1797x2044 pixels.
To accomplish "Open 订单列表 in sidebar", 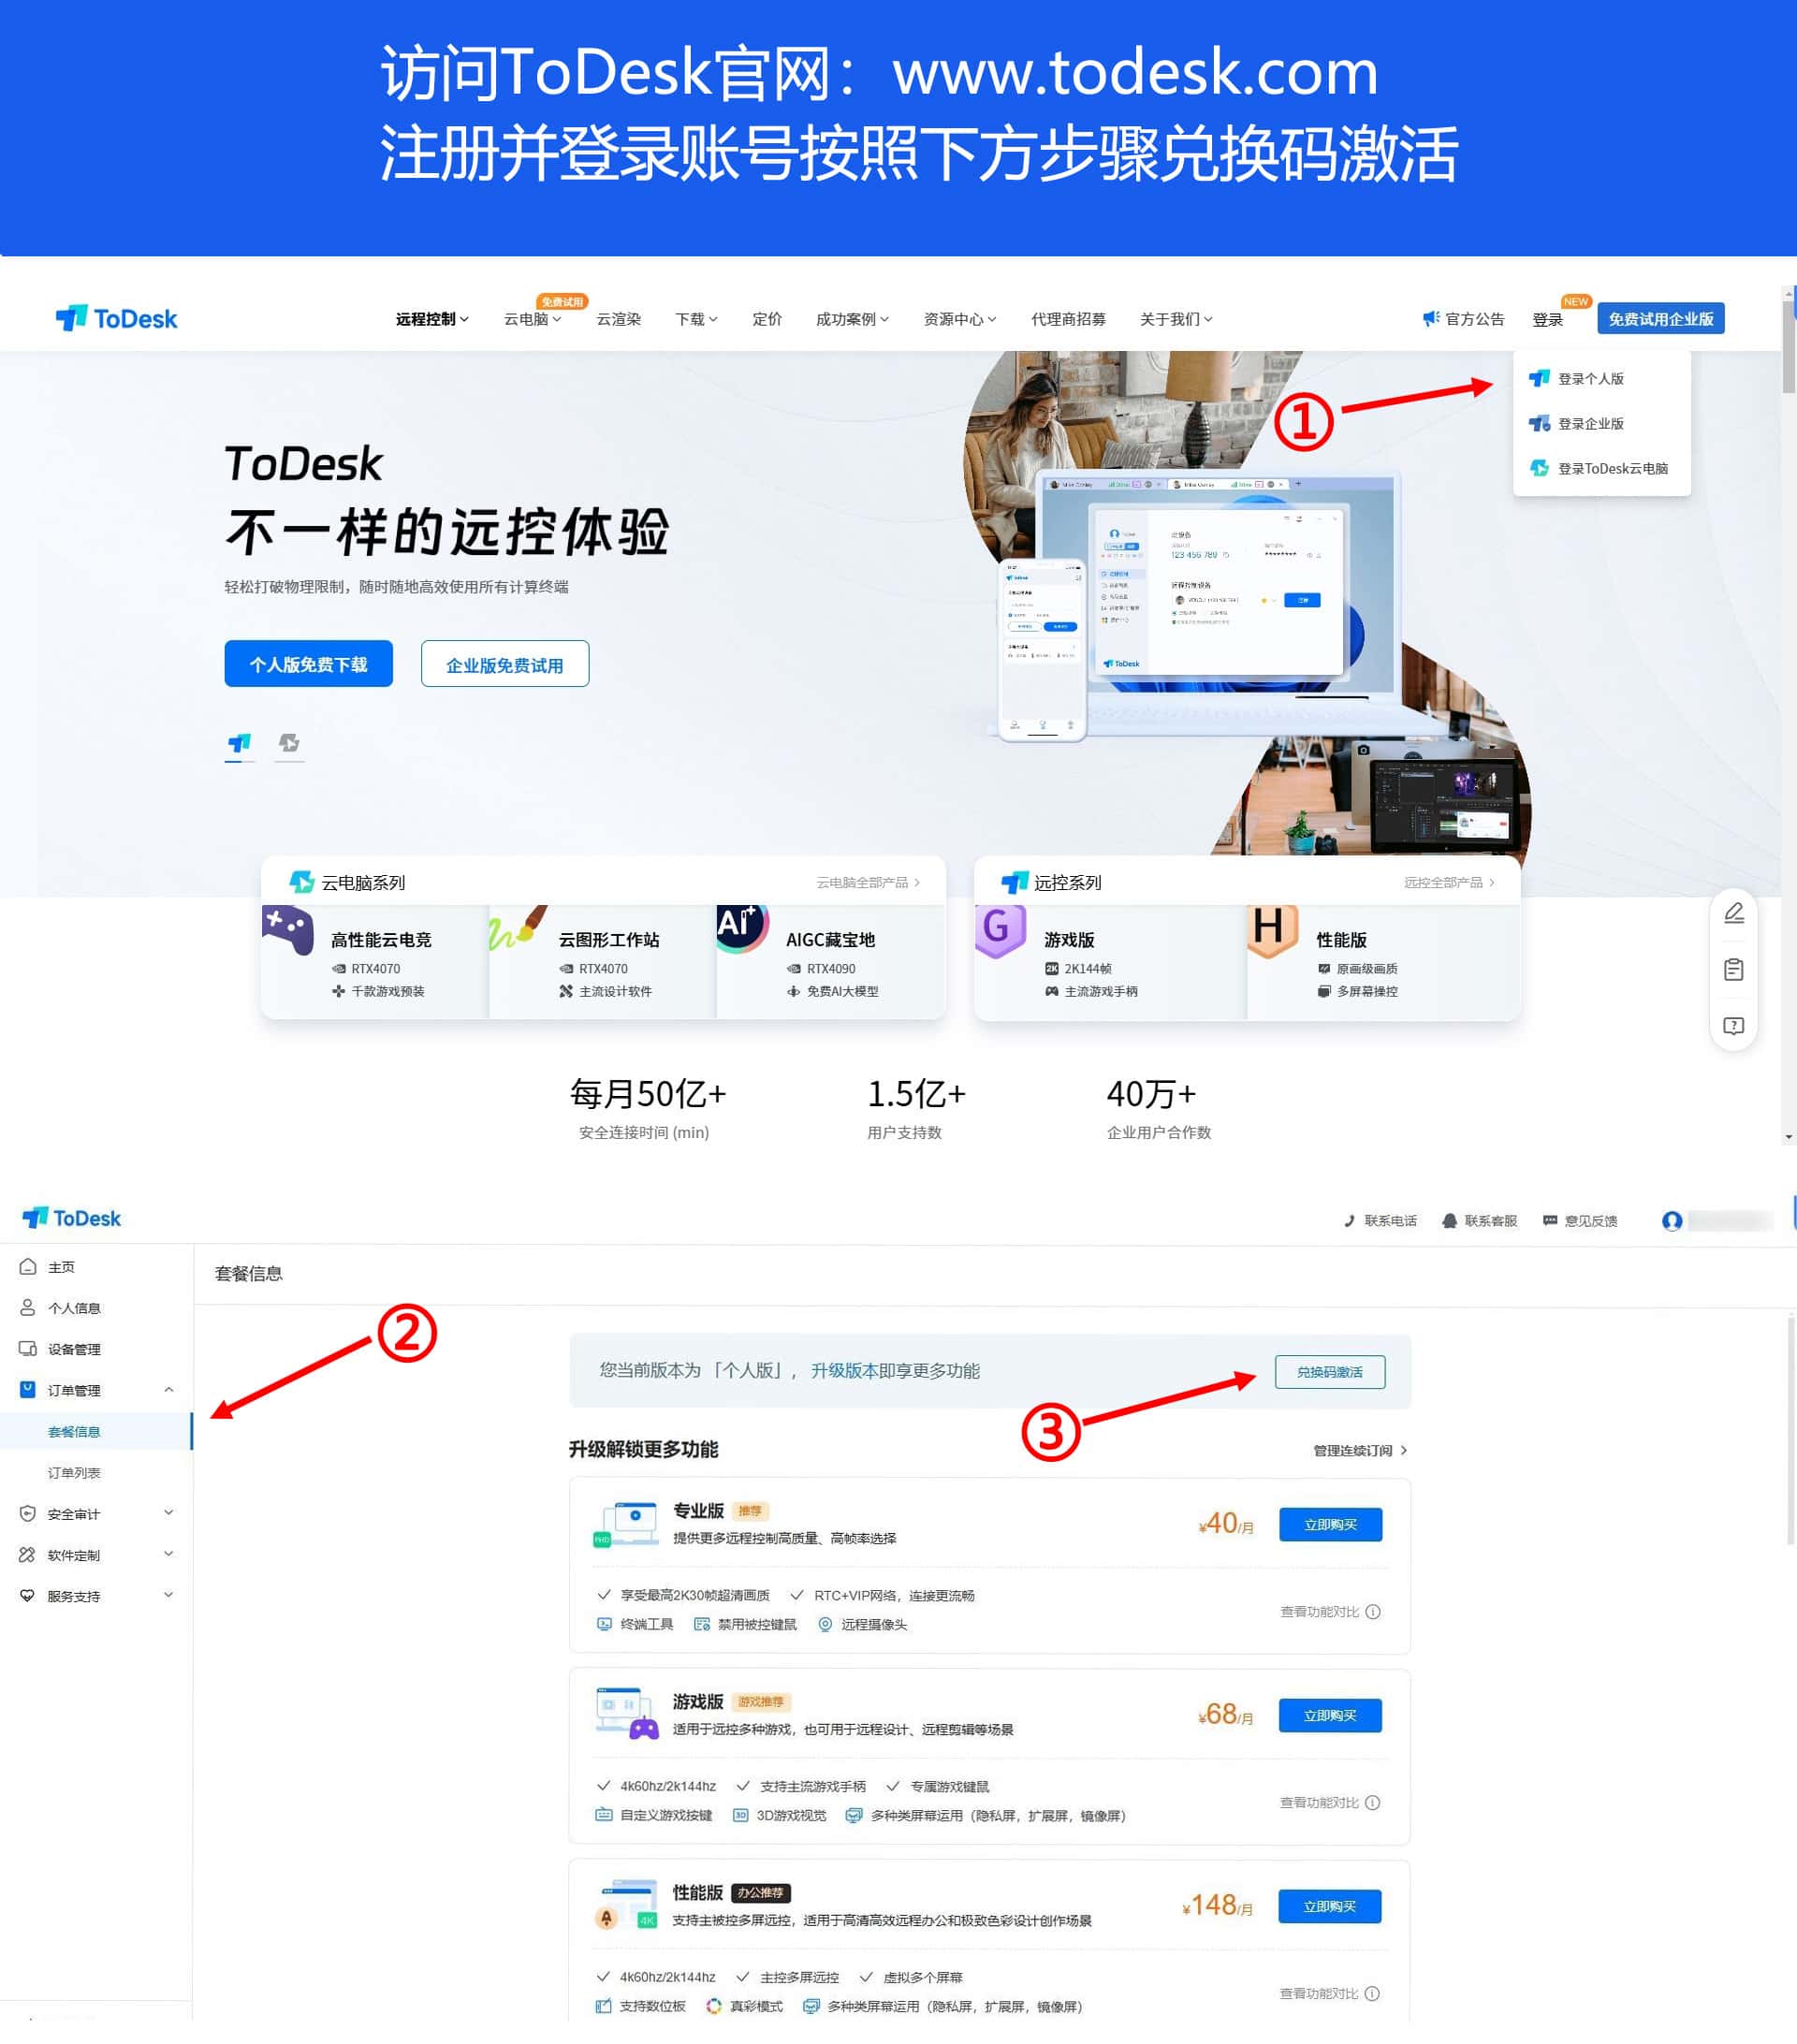I will [x=74, y=1472].
